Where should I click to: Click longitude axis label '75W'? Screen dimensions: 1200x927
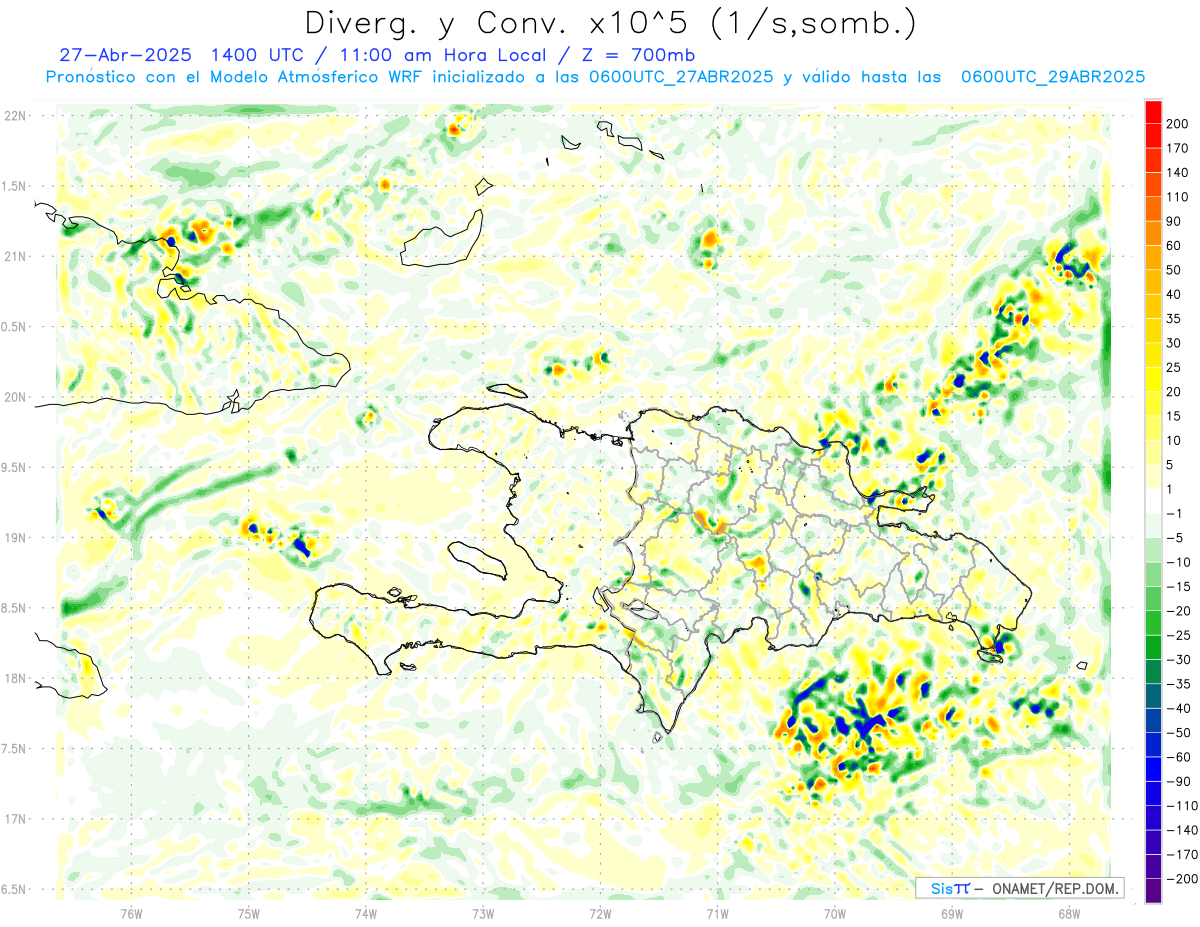click(x=249, y=914)
